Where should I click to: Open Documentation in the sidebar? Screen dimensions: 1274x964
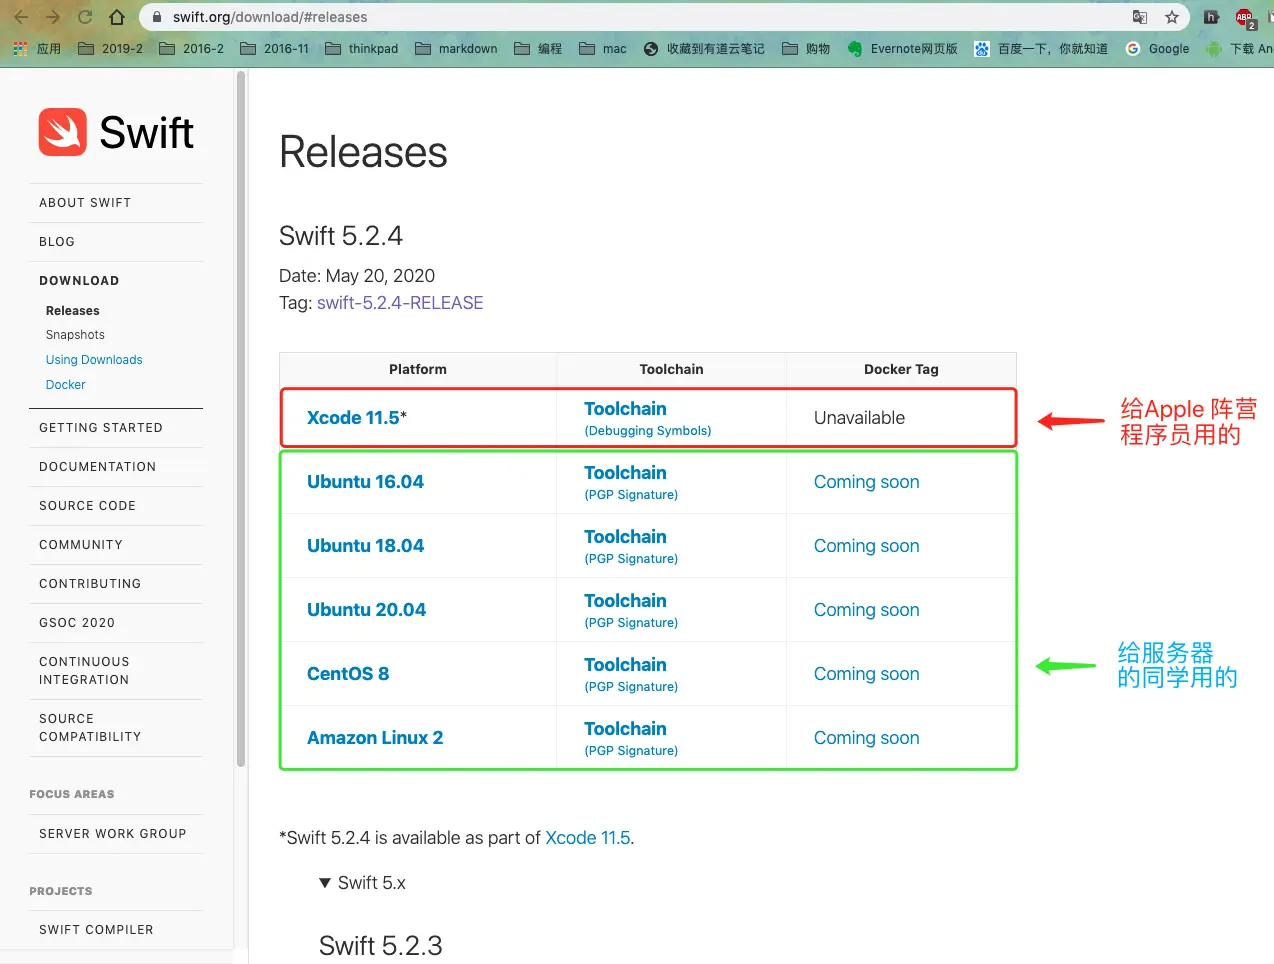(x=98, y=467)
